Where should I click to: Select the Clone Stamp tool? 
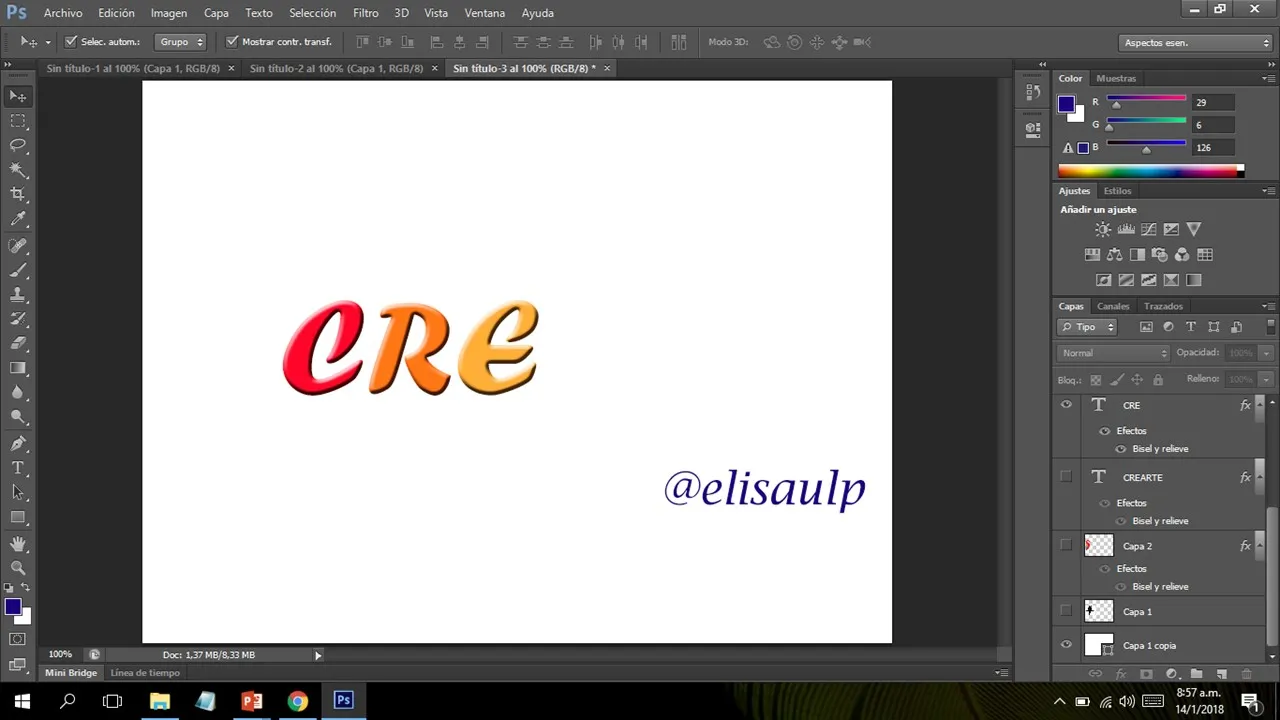click(x=18, y=295)
